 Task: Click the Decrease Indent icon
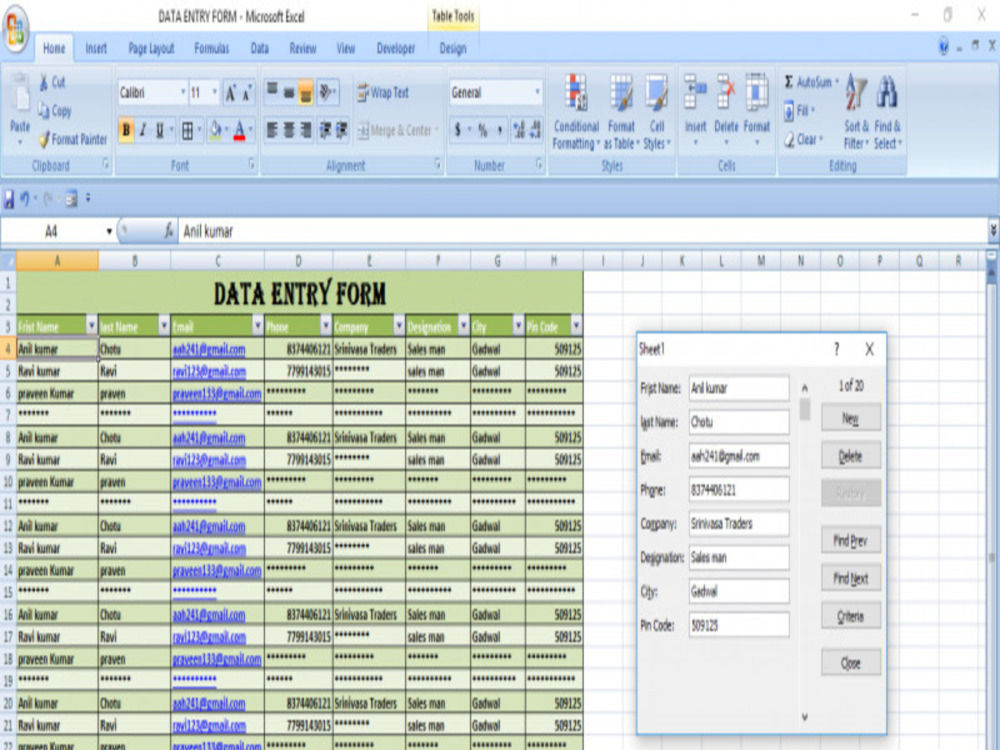coord(325,131)
